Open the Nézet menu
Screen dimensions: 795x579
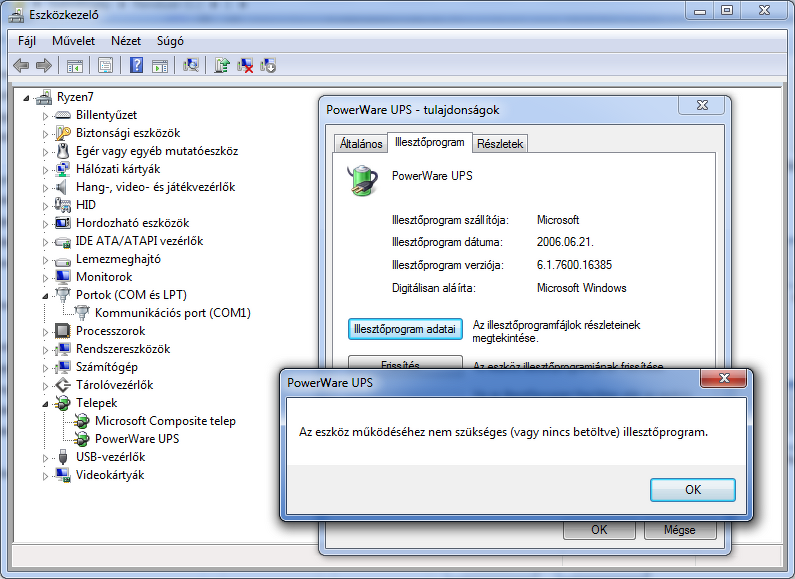pyautogui.click(x=126, y=41)
